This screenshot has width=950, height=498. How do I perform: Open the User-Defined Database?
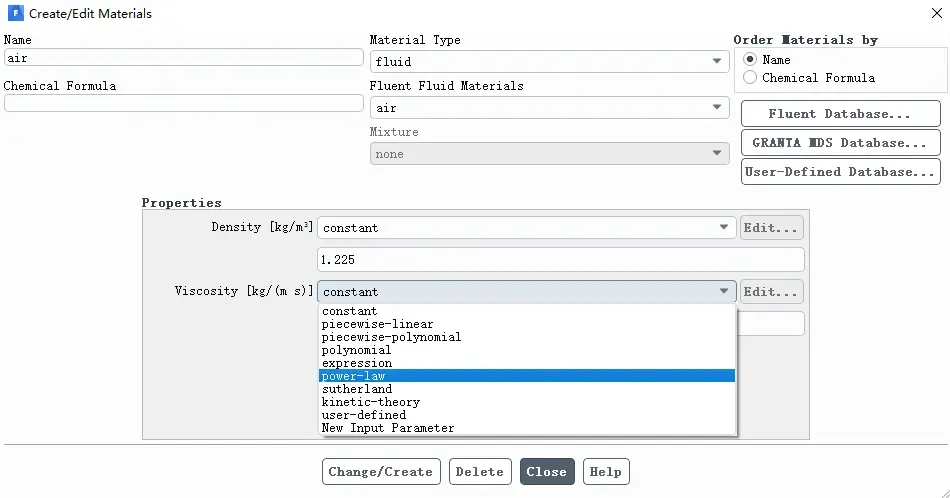840,172
